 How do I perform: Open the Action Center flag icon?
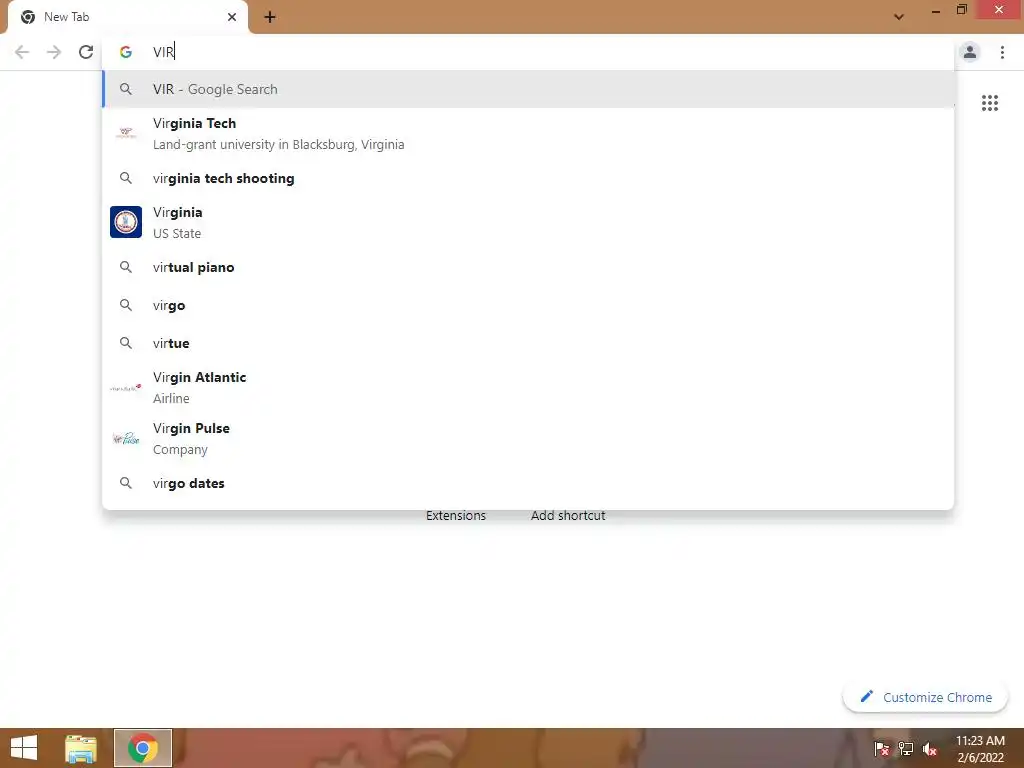click(881, 749)
